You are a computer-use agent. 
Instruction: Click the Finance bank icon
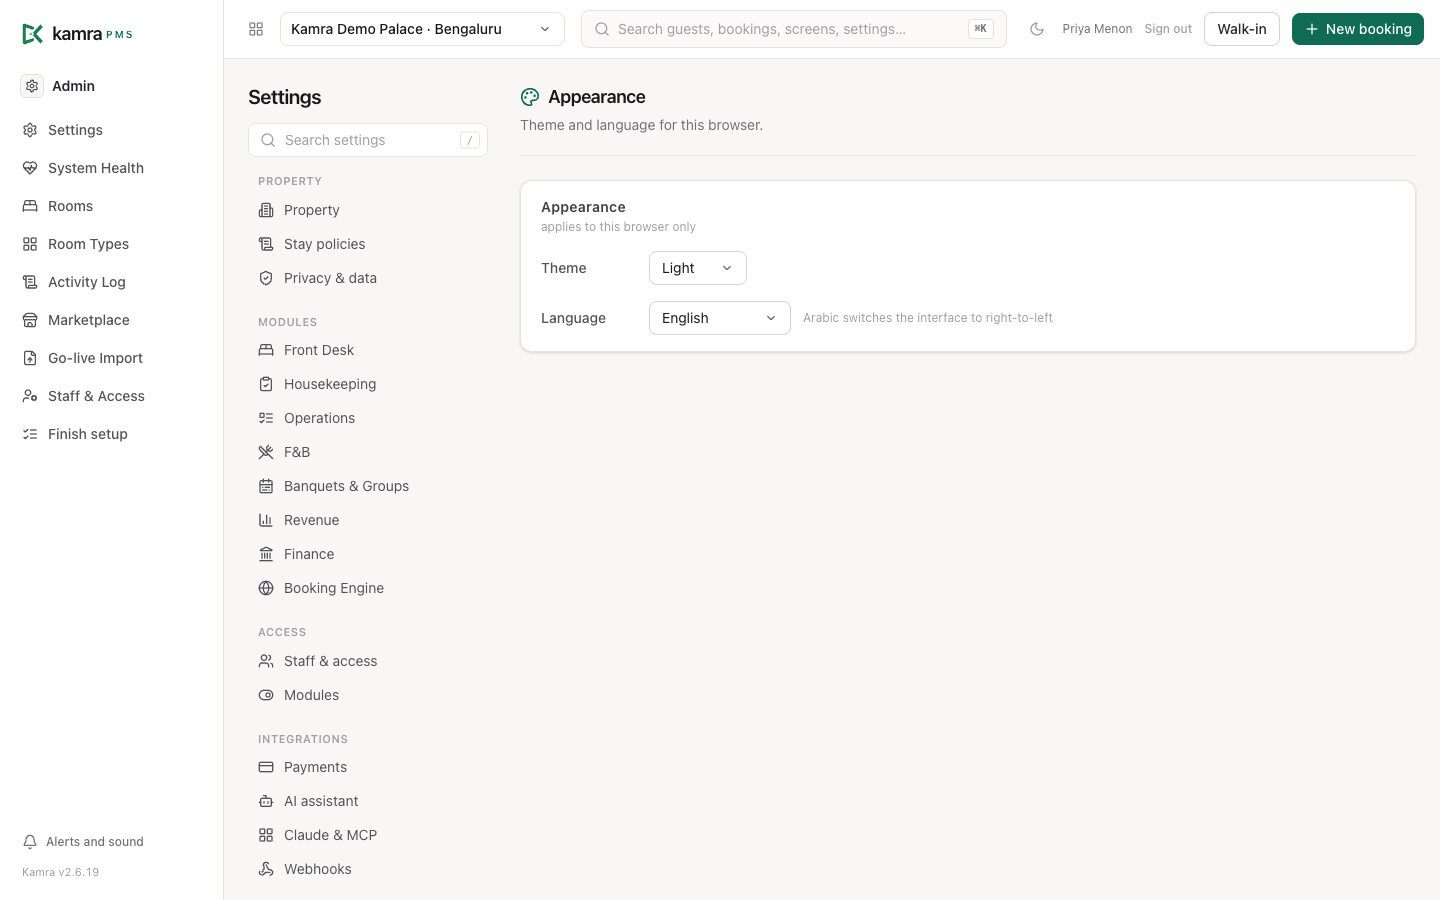point(266,554)
